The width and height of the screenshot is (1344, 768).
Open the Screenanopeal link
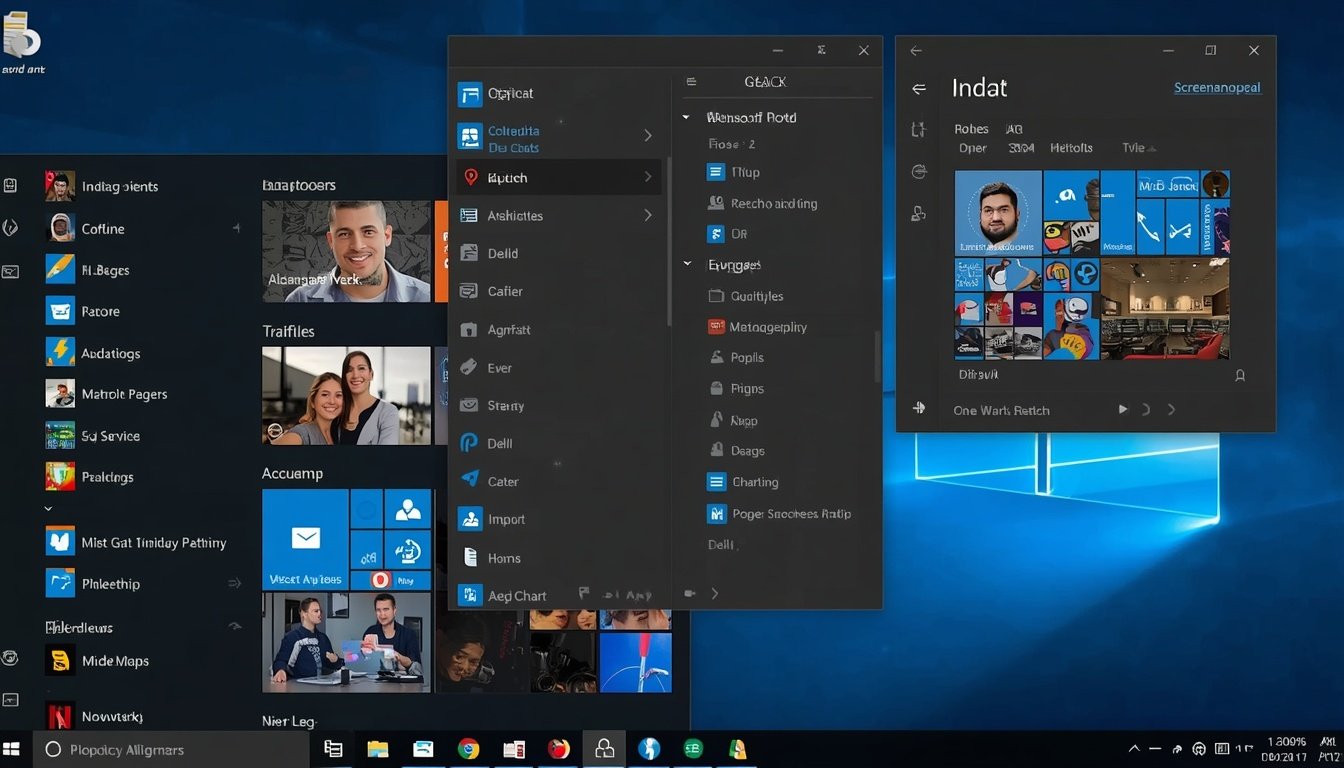[1217, 88]
